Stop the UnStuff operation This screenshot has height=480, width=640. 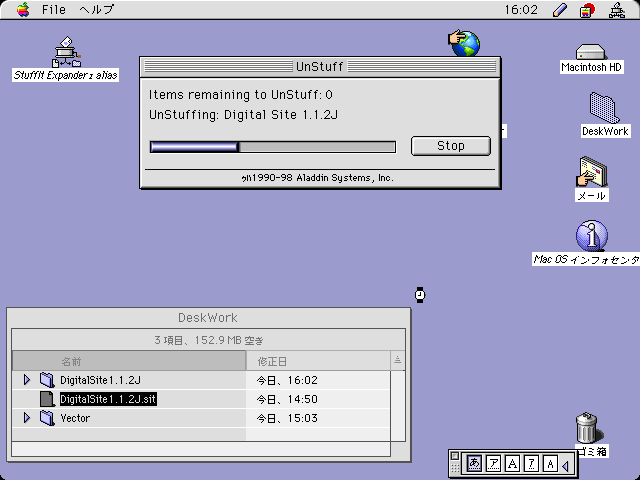(451, 146)
